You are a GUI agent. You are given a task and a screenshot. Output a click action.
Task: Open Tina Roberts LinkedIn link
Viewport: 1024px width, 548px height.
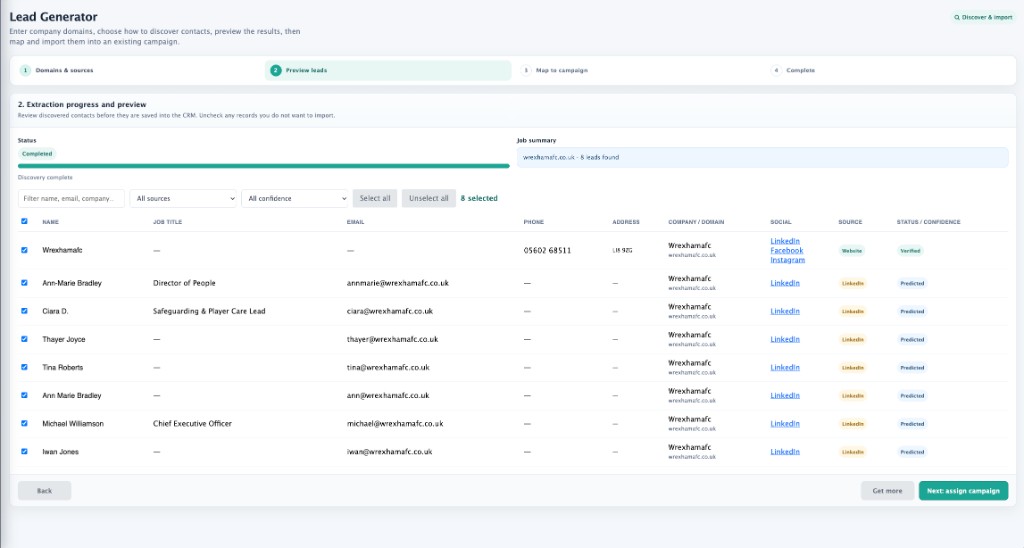[x=785, y=367]
